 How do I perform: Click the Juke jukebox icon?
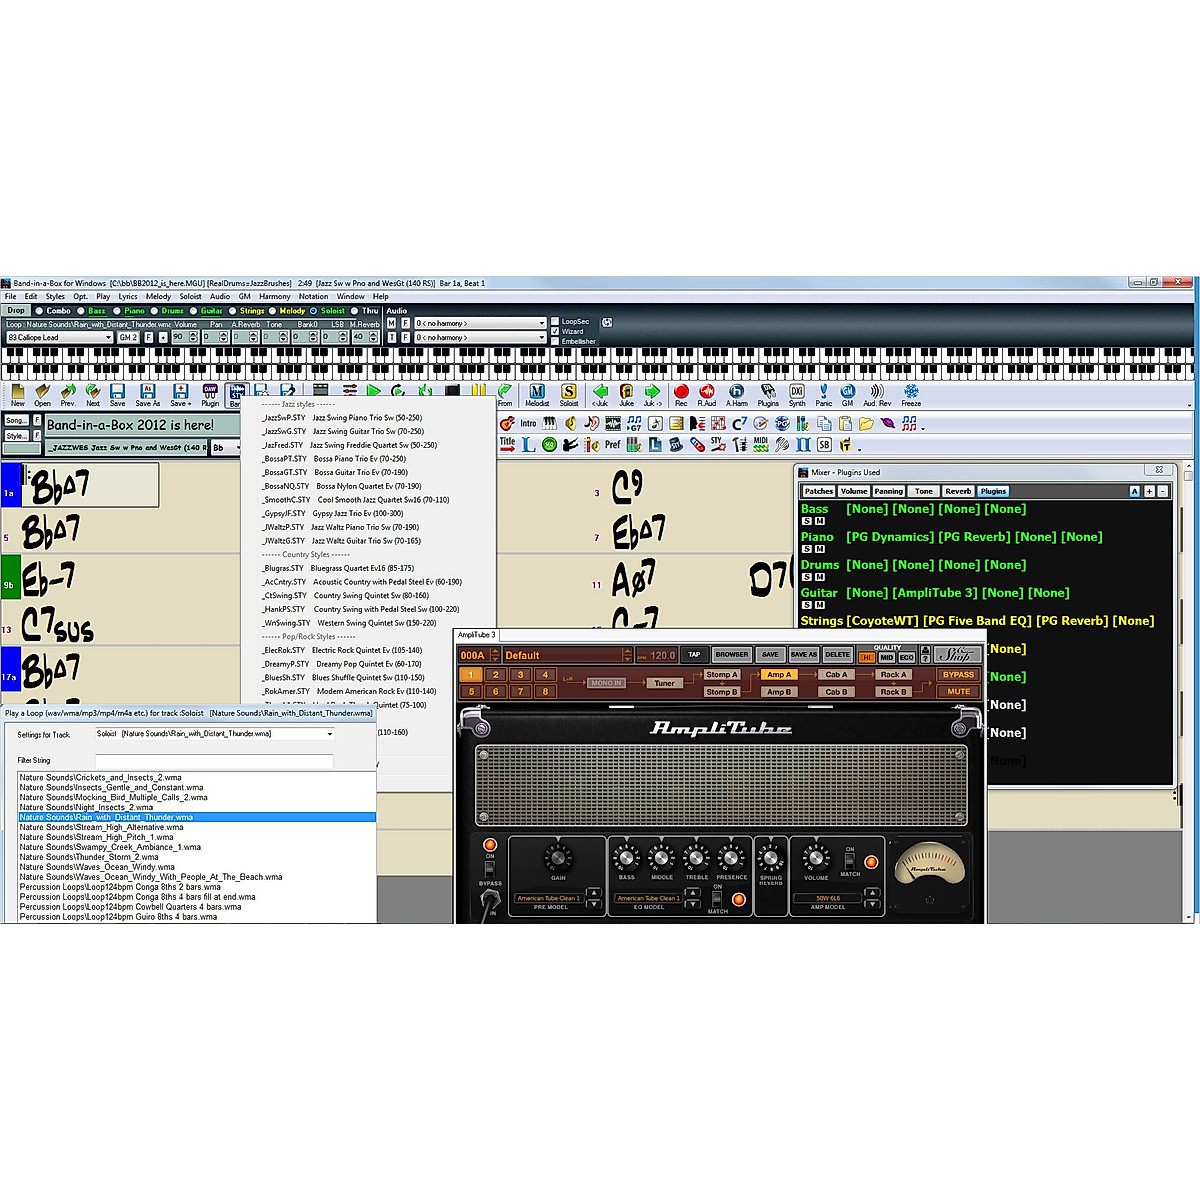coord(626,393)
